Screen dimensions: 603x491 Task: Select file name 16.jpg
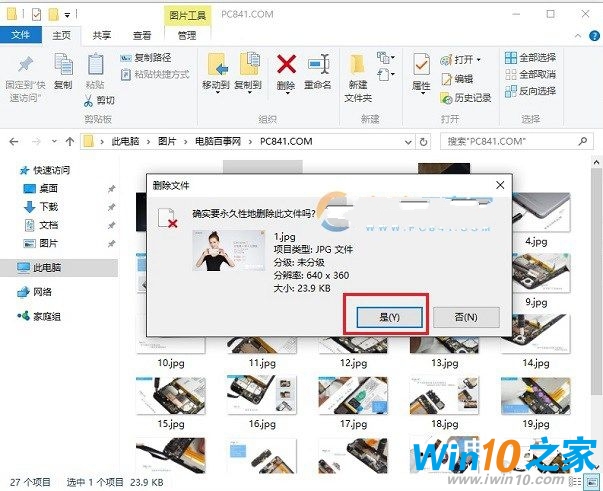pyautogui.click(x=262, y=424)
